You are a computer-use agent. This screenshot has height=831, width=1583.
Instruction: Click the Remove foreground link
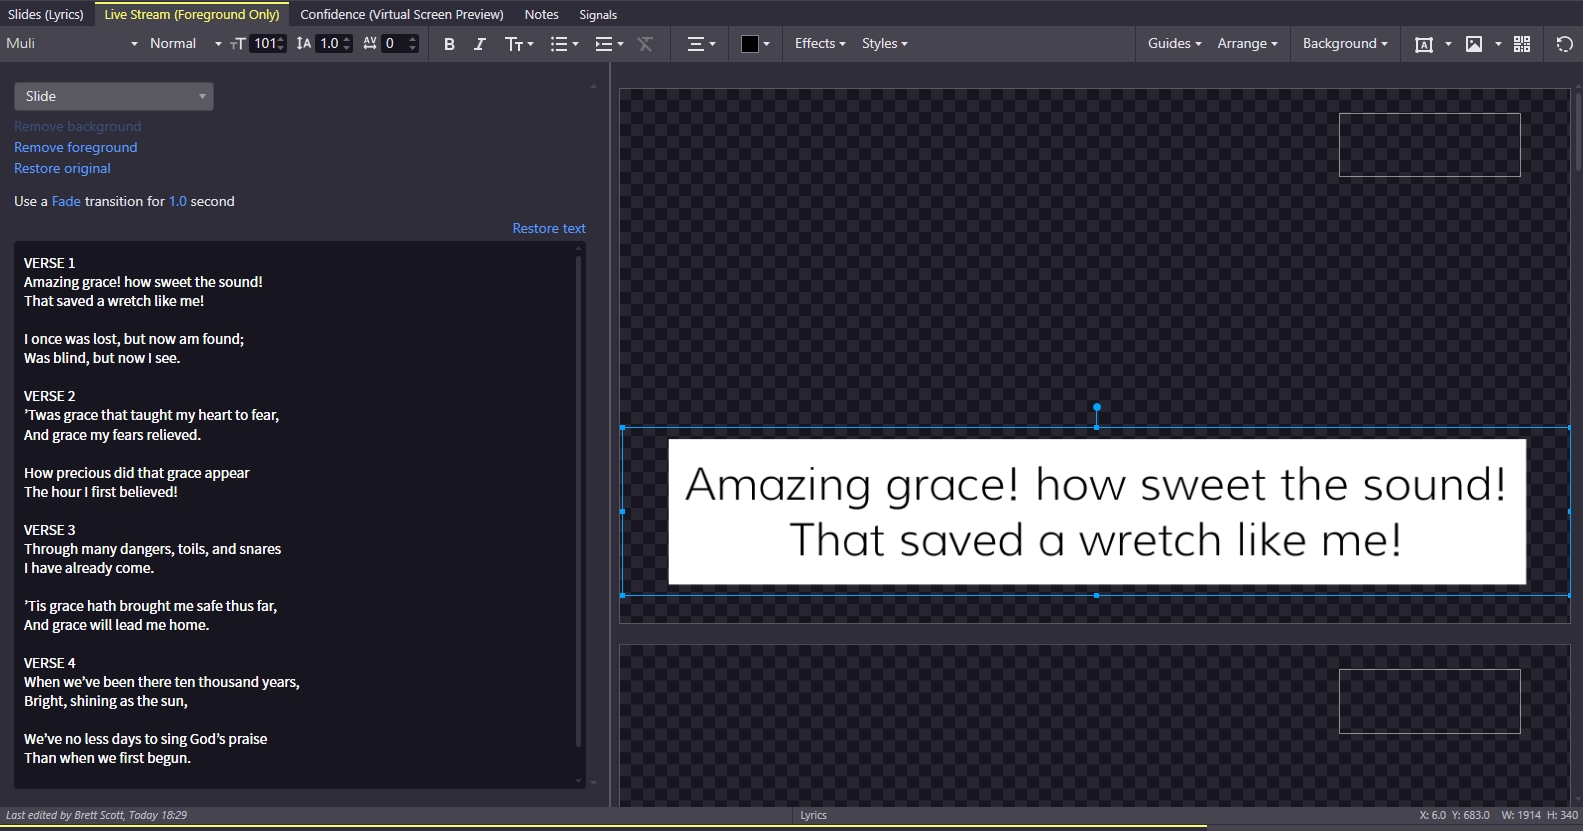(x=76, y=147)
